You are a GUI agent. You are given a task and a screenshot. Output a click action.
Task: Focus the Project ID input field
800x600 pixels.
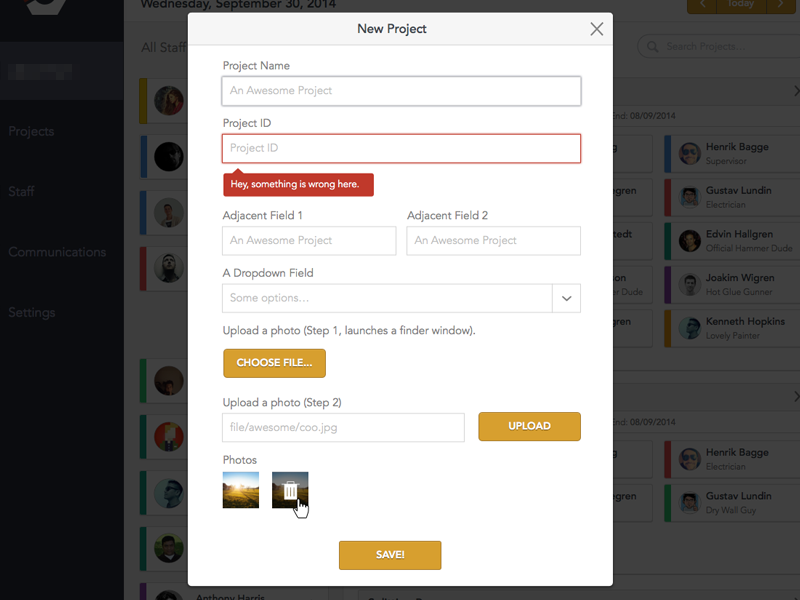tap(401, 148)
